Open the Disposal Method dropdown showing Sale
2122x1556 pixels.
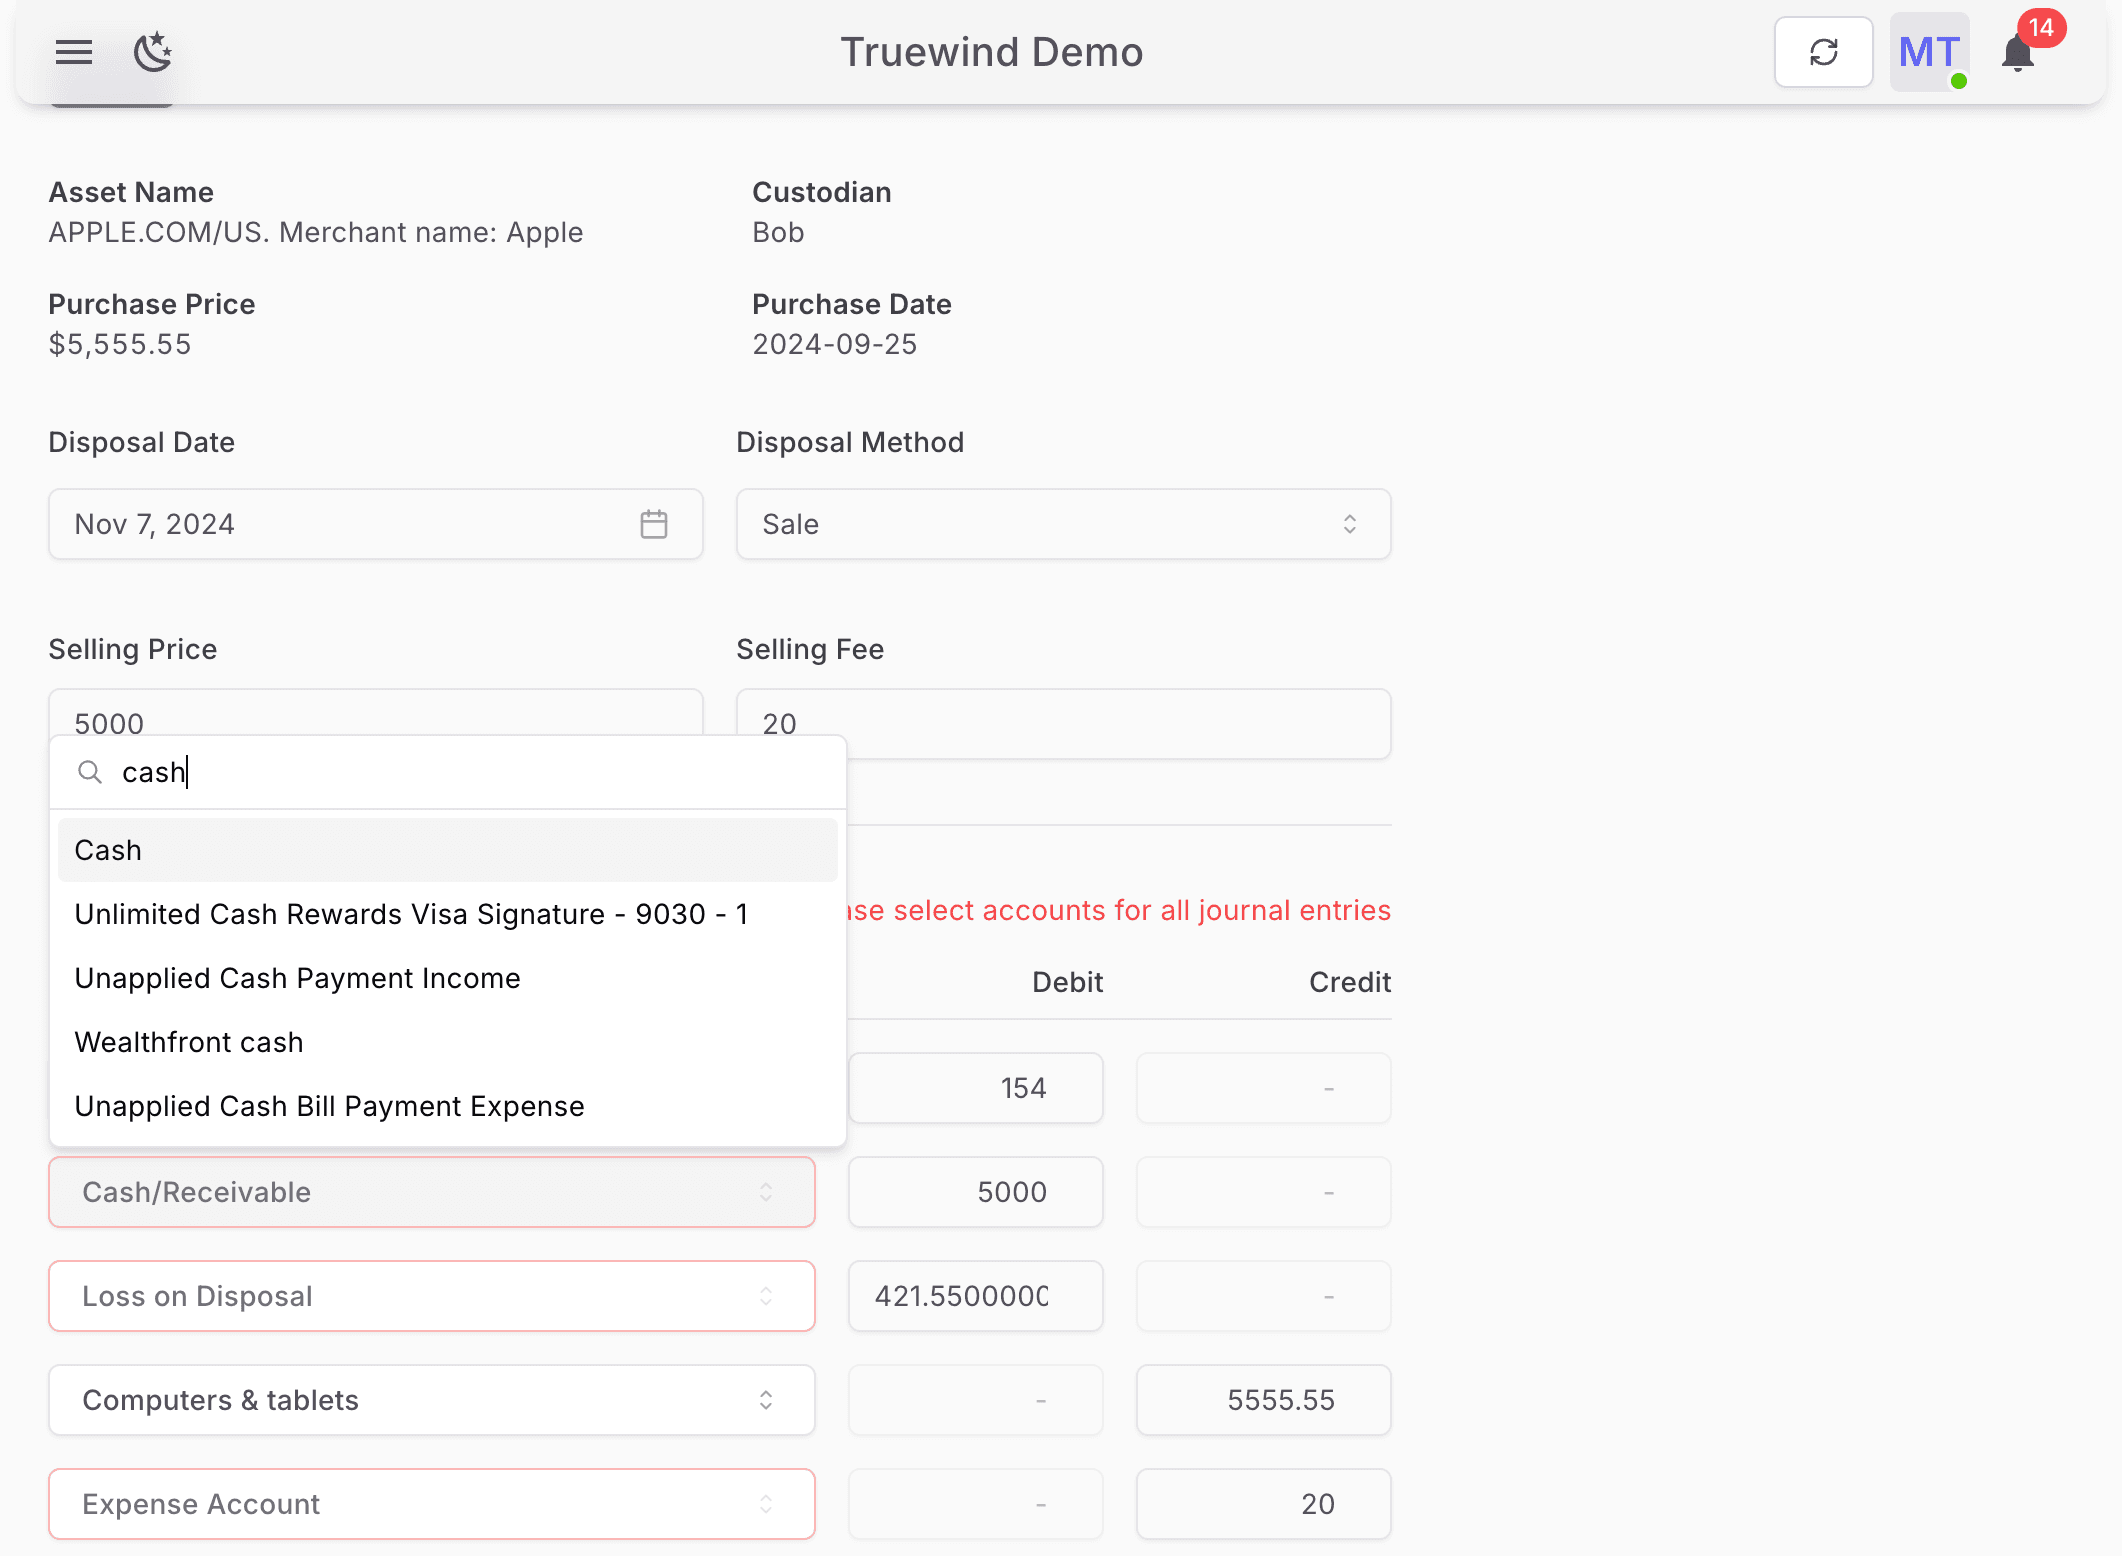1063,523
